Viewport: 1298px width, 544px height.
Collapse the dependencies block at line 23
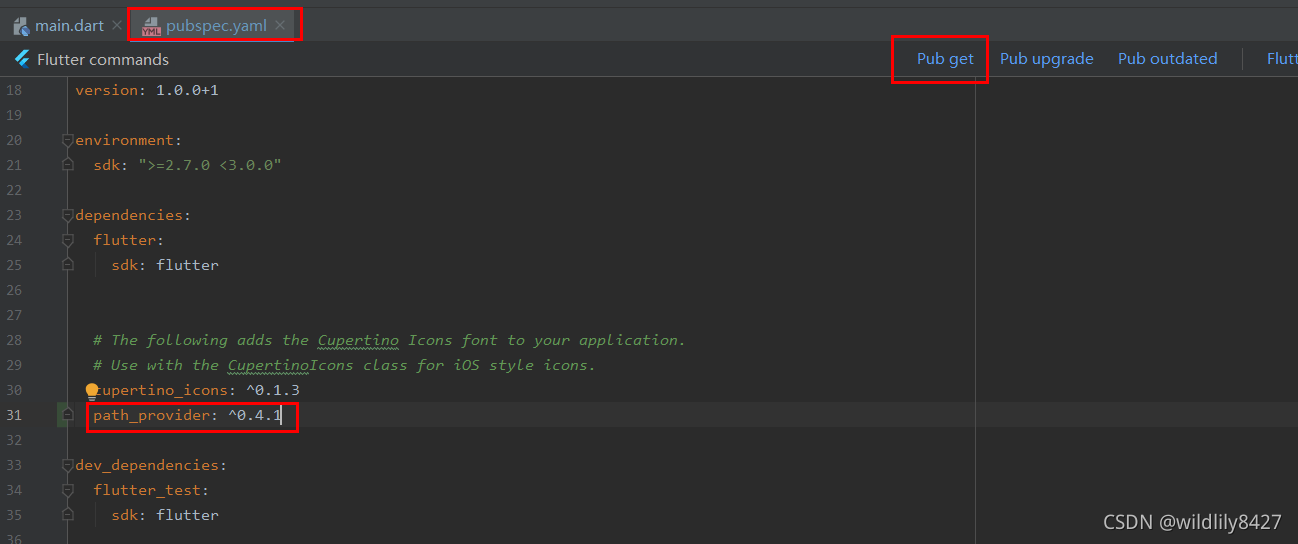(x=67, y=215)
